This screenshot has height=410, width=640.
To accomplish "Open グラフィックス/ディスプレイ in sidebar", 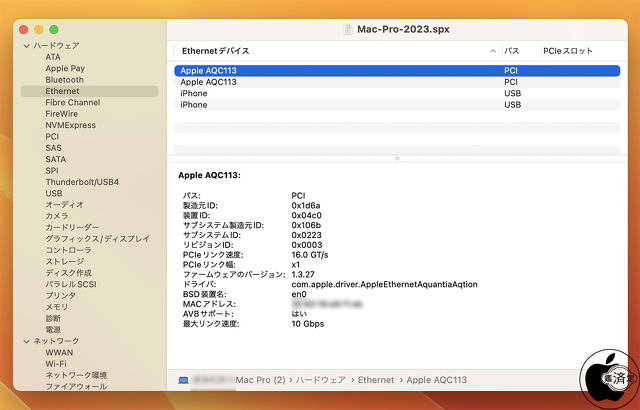I will (x=98, y=239).
